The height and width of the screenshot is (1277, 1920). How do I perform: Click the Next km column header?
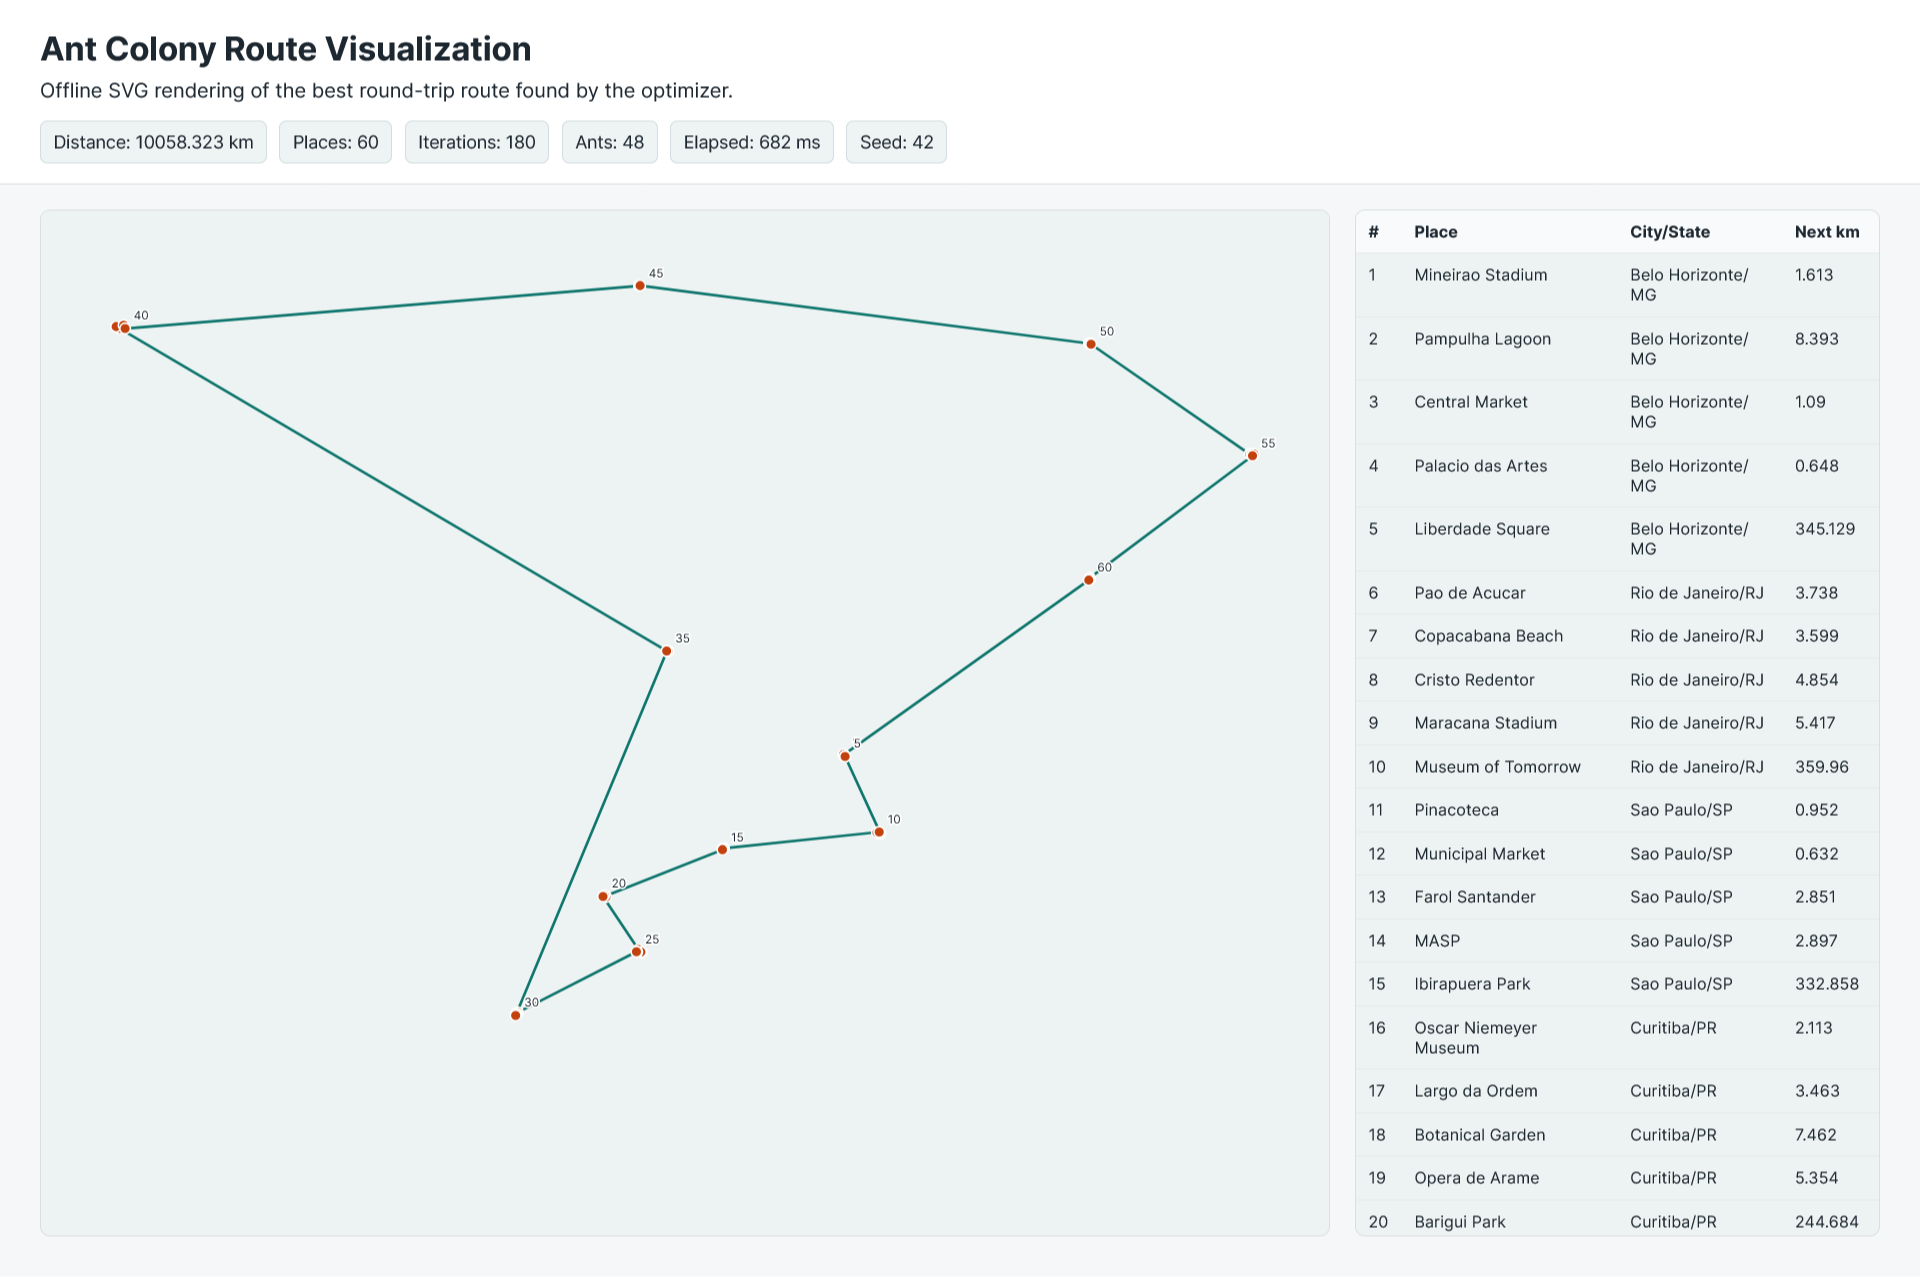(x=1827, y=232)
